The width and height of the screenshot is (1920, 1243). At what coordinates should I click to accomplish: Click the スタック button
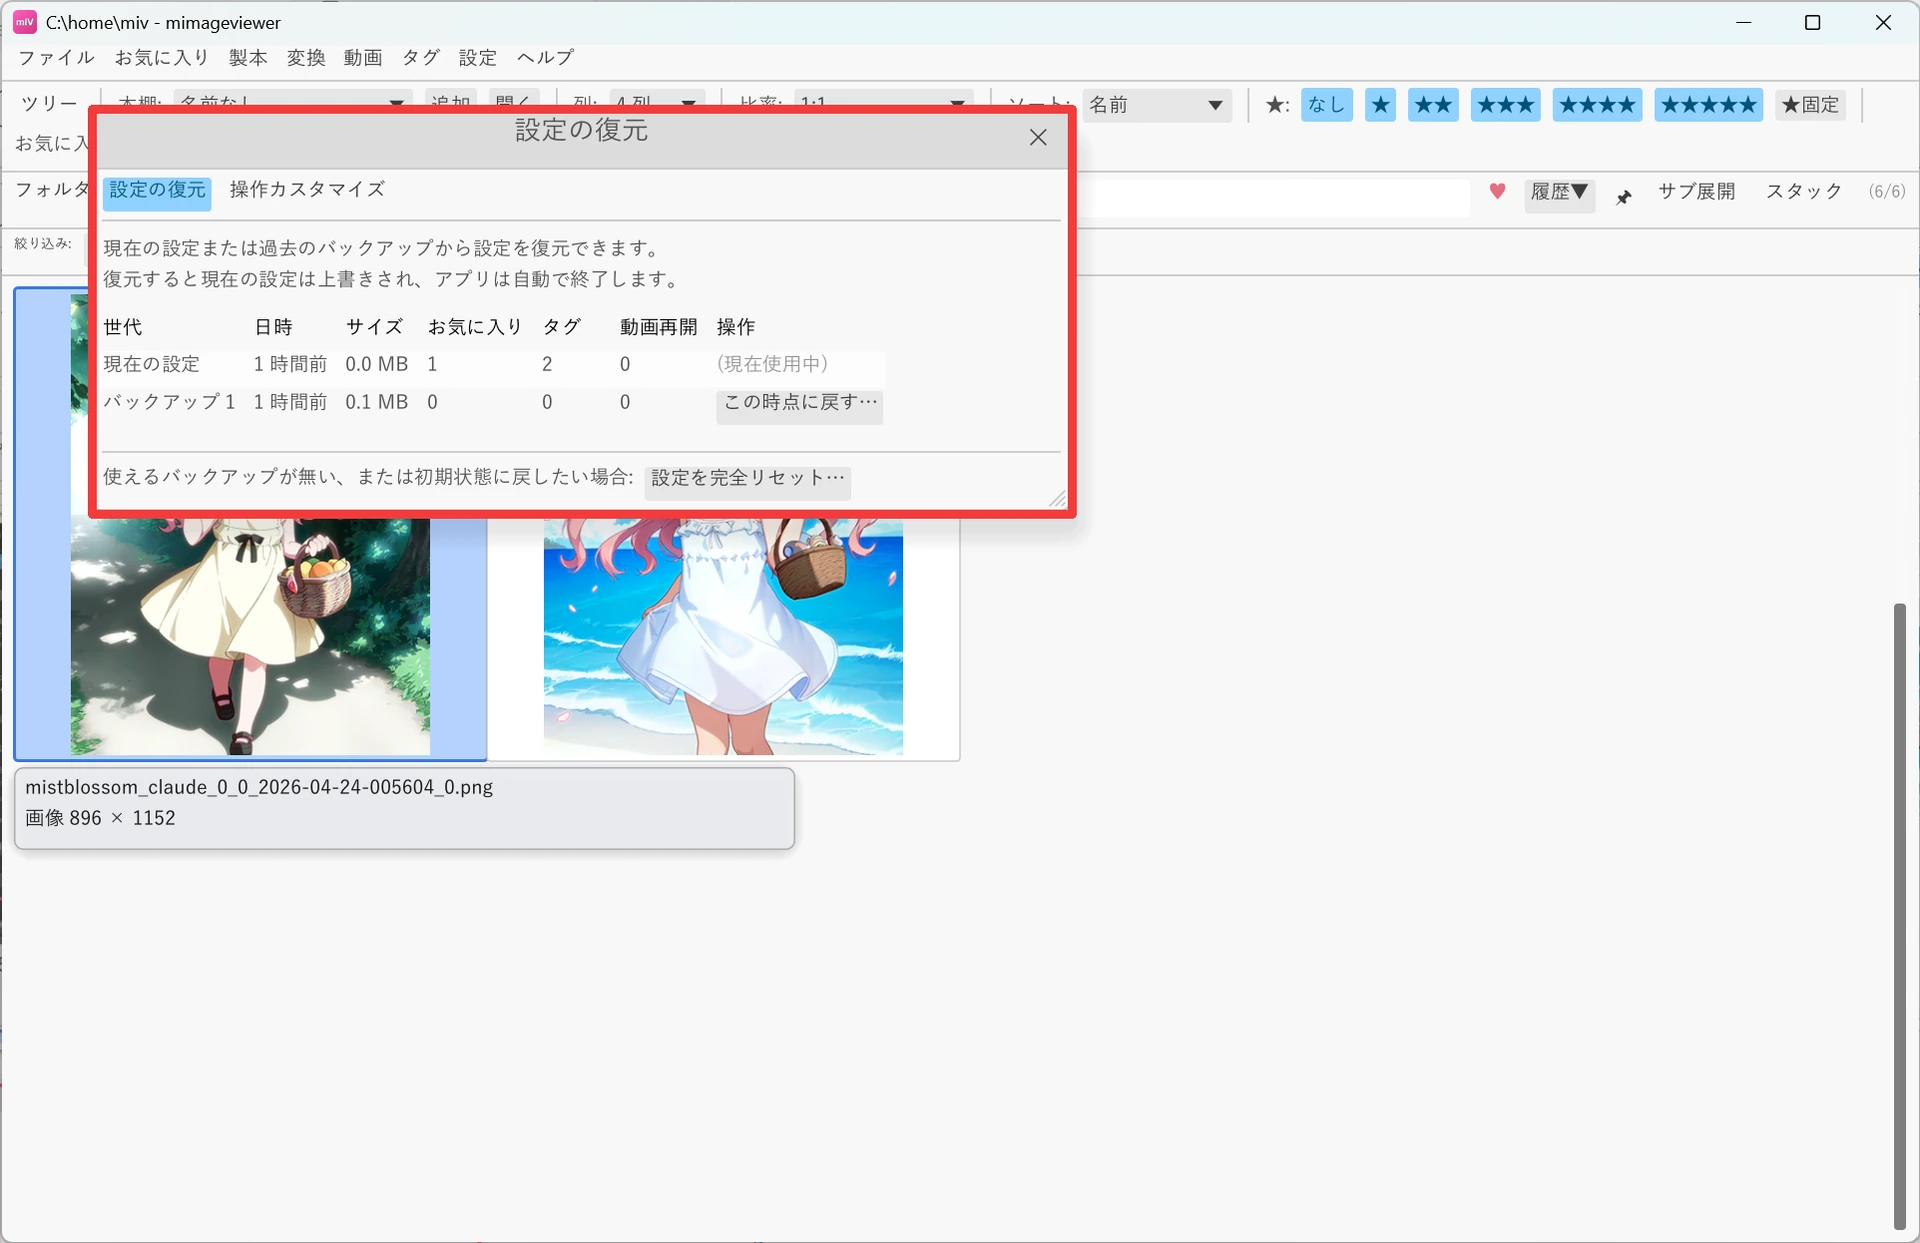click(1804, 191)
